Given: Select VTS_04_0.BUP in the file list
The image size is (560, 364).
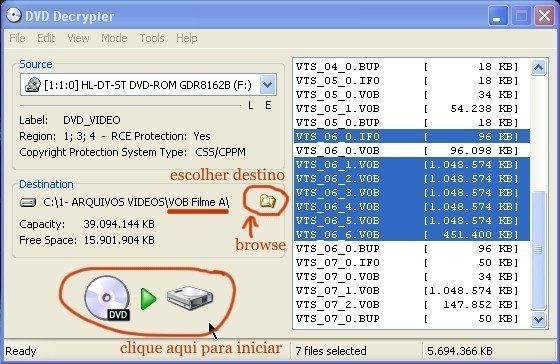Looking at the screenshot, I should coord(411,67).
